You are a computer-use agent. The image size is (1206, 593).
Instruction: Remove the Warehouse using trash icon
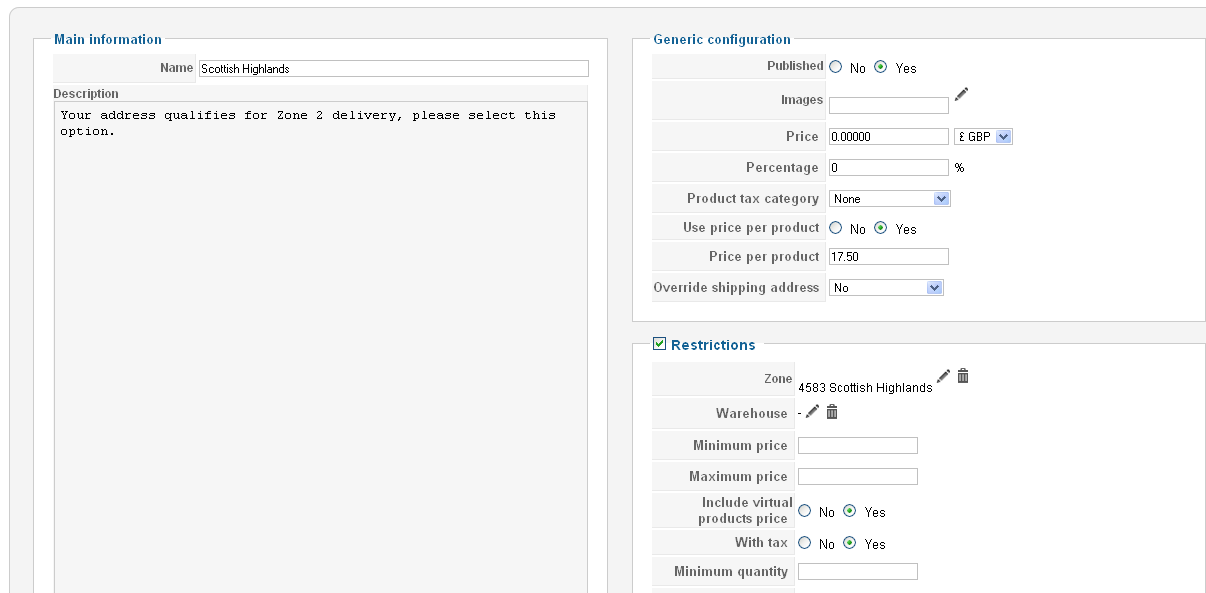[x=832, y=412]
